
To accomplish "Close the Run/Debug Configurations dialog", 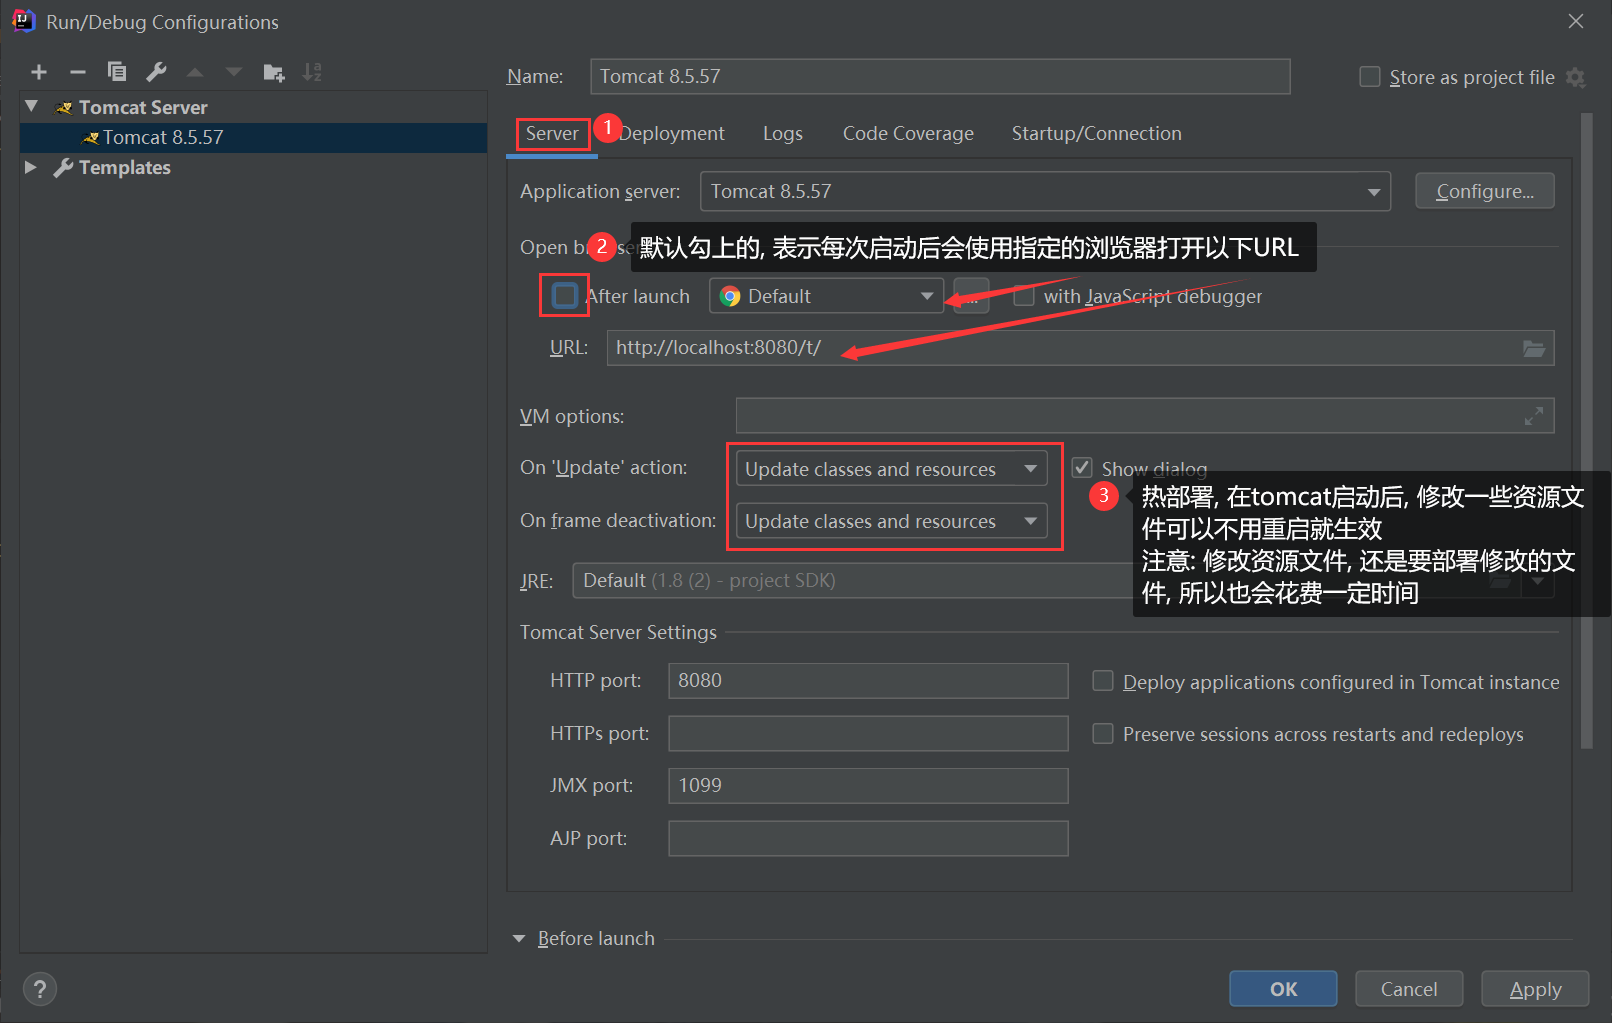I will point(1576,21).
